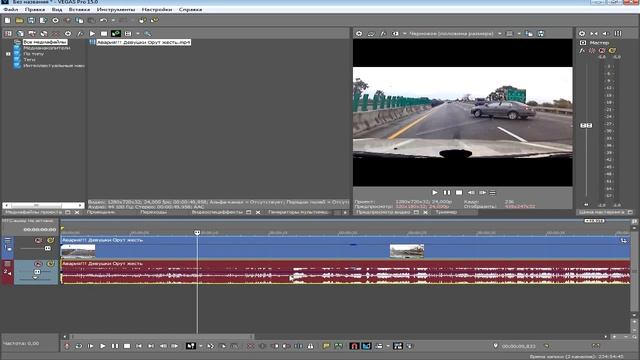Image resolution: width=640 pixels, height=360 pixels.
Task: Open the Правка menu
Action: coord(35,9)
